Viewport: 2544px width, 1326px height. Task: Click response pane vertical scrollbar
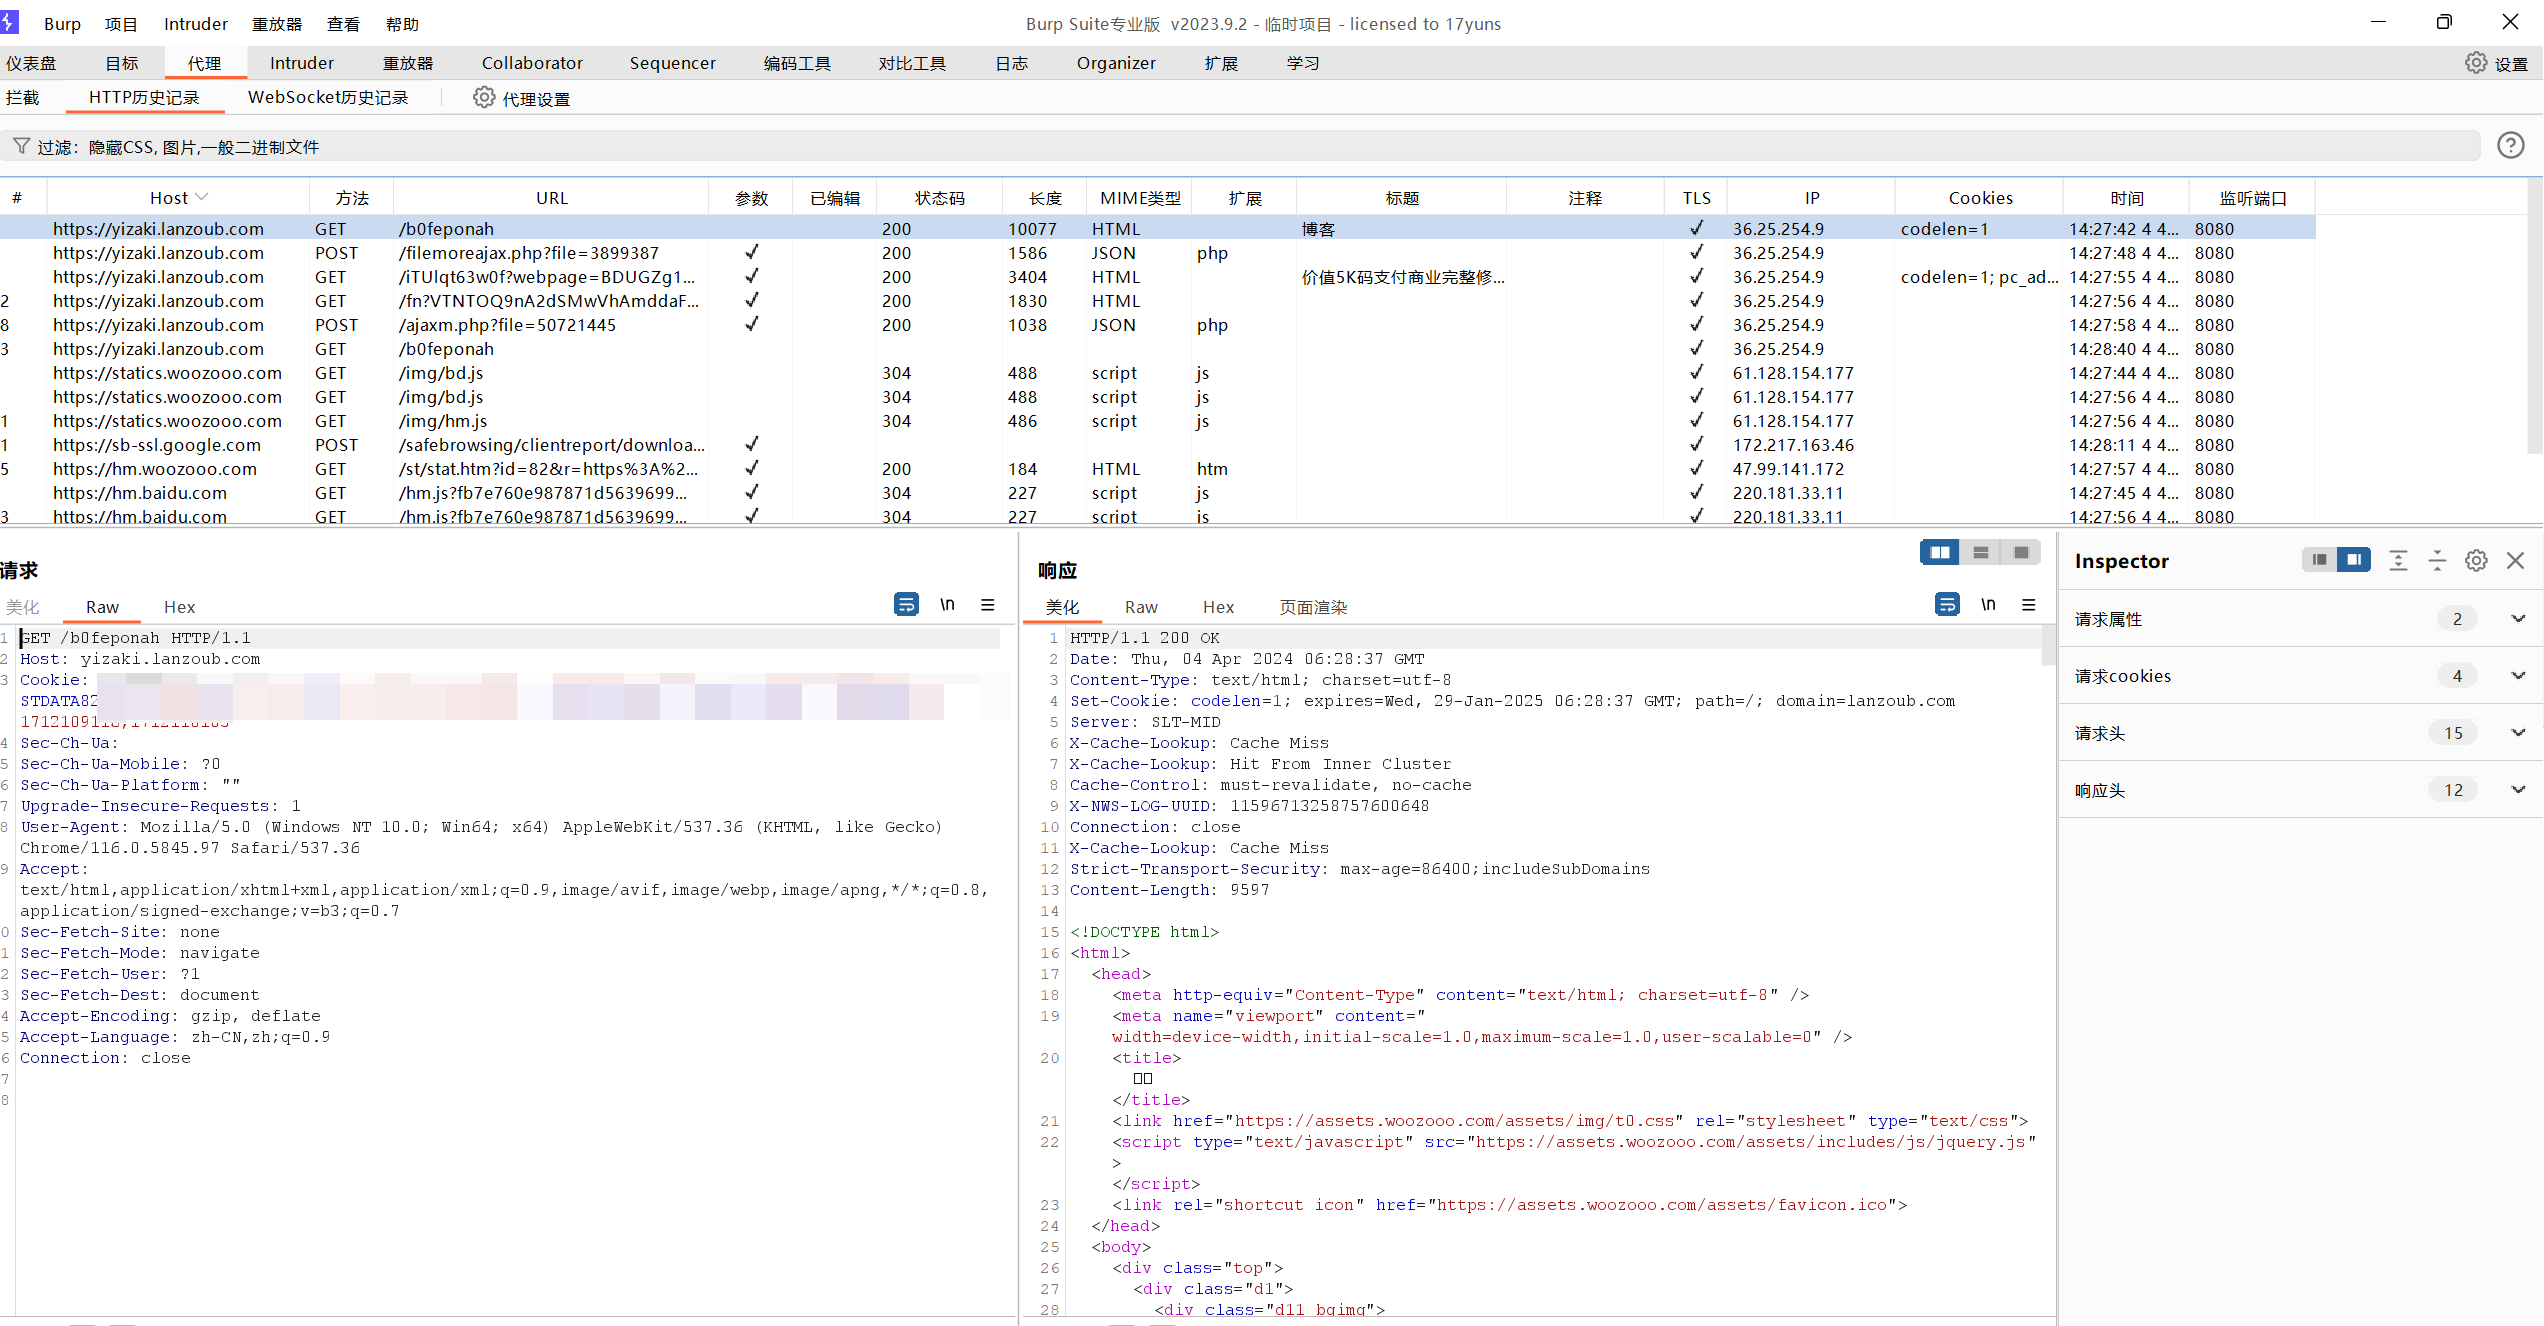click(x=2049, y=645)
